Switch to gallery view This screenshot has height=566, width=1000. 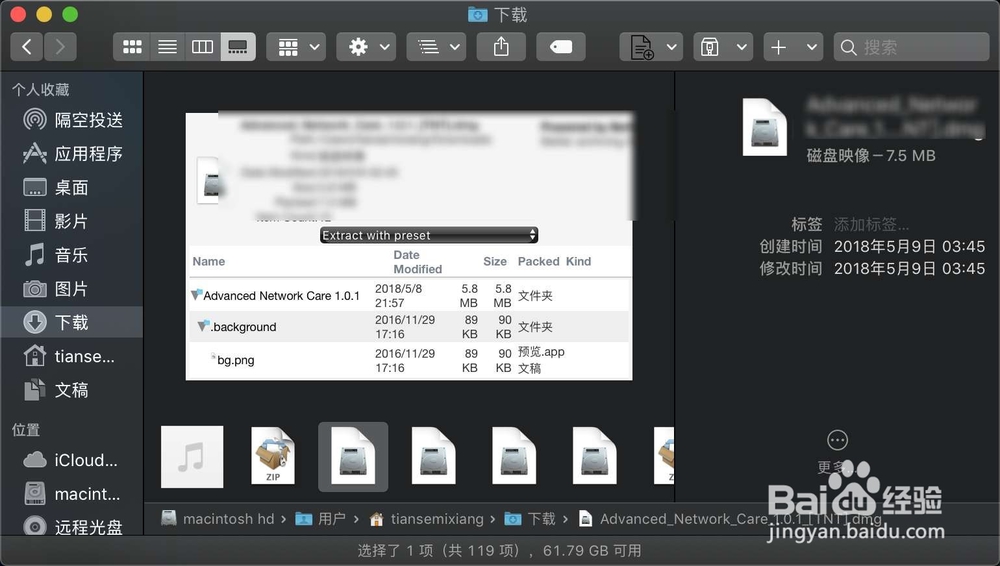238,47
